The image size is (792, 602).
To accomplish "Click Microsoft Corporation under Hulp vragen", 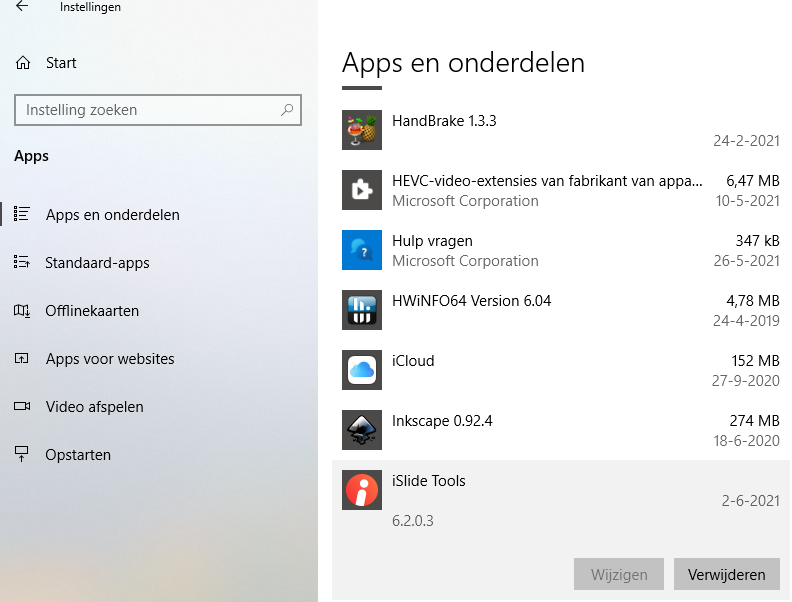I will 465,261.
